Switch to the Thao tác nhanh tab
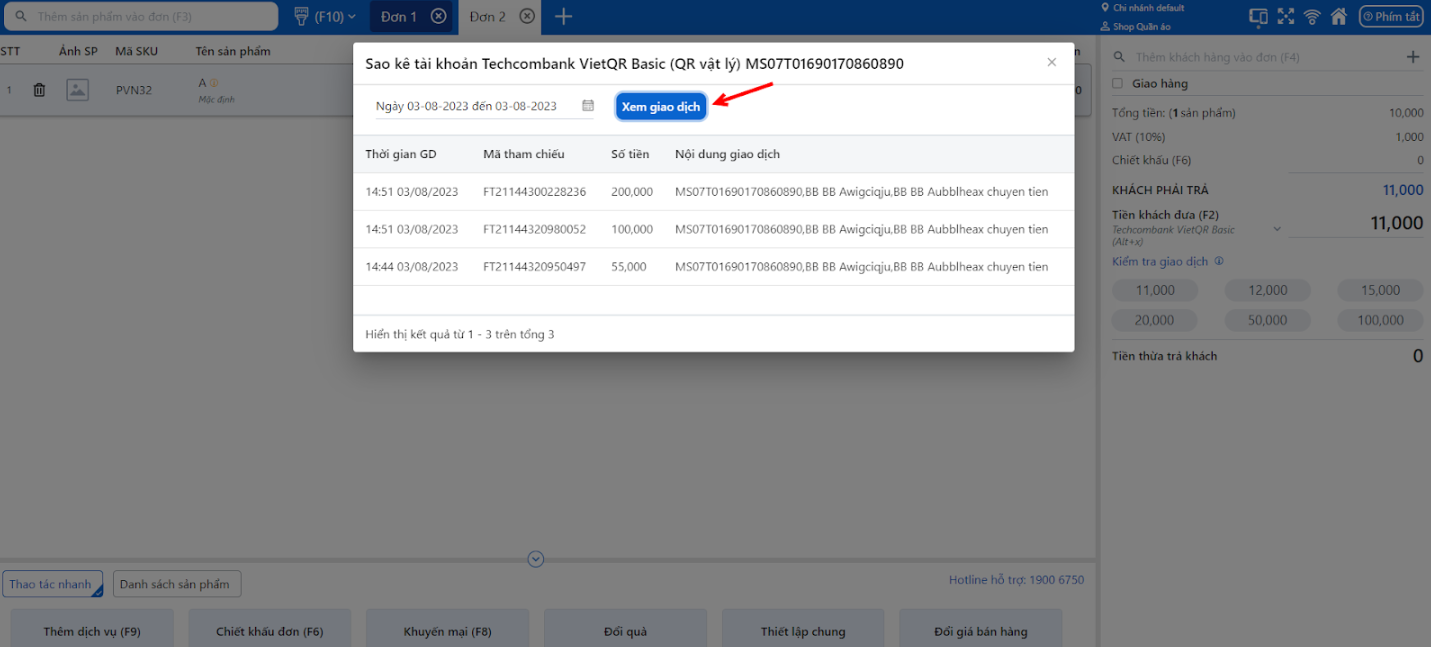 [53, 584]
